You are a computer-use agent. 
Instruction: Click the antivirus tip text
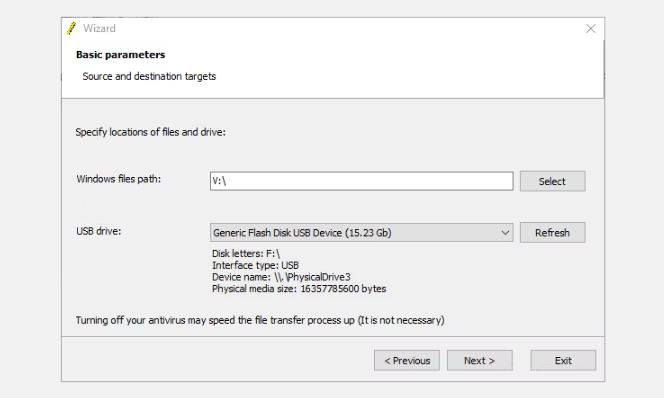(260, 320)
